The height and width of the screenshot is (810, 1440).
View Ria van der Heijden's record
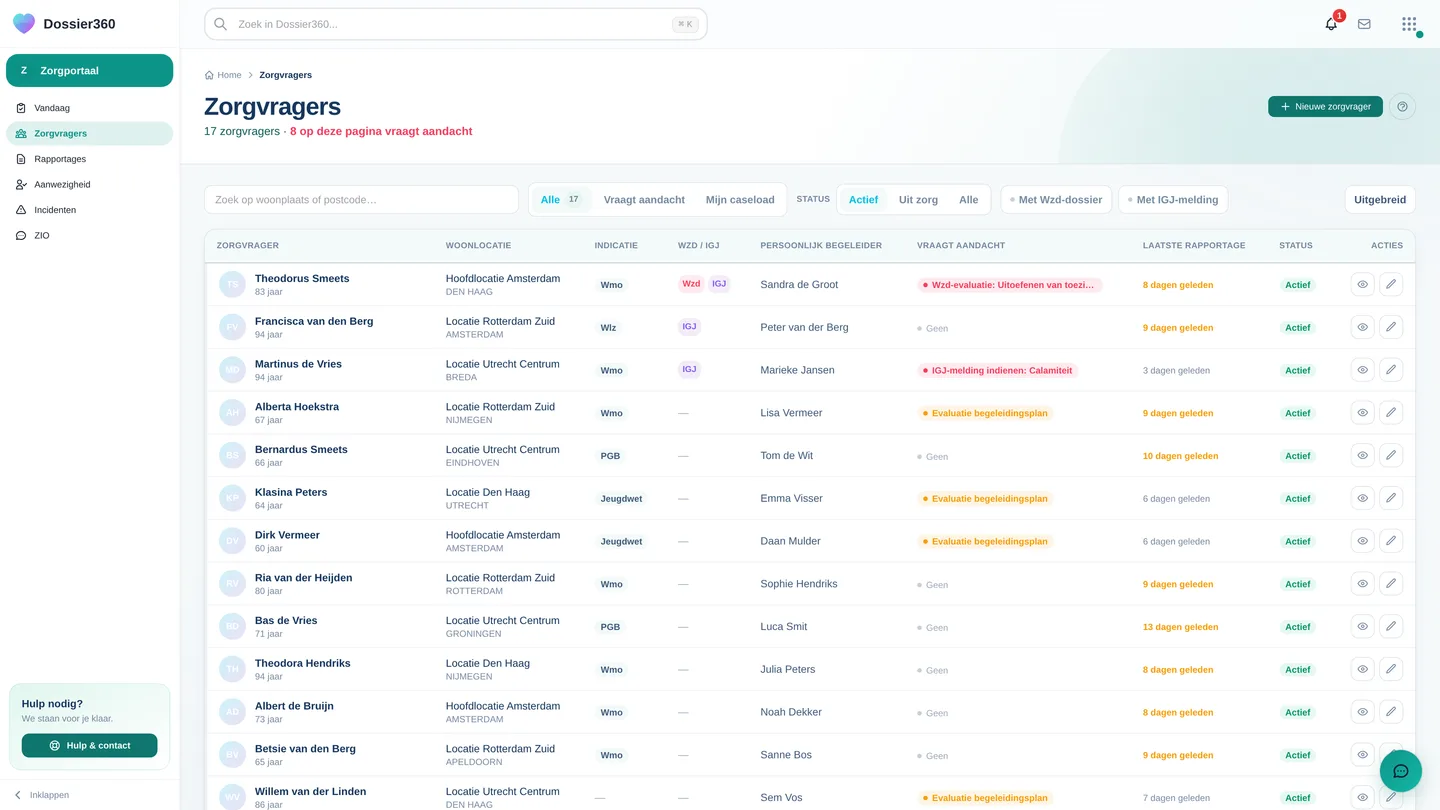(1362, 584)
